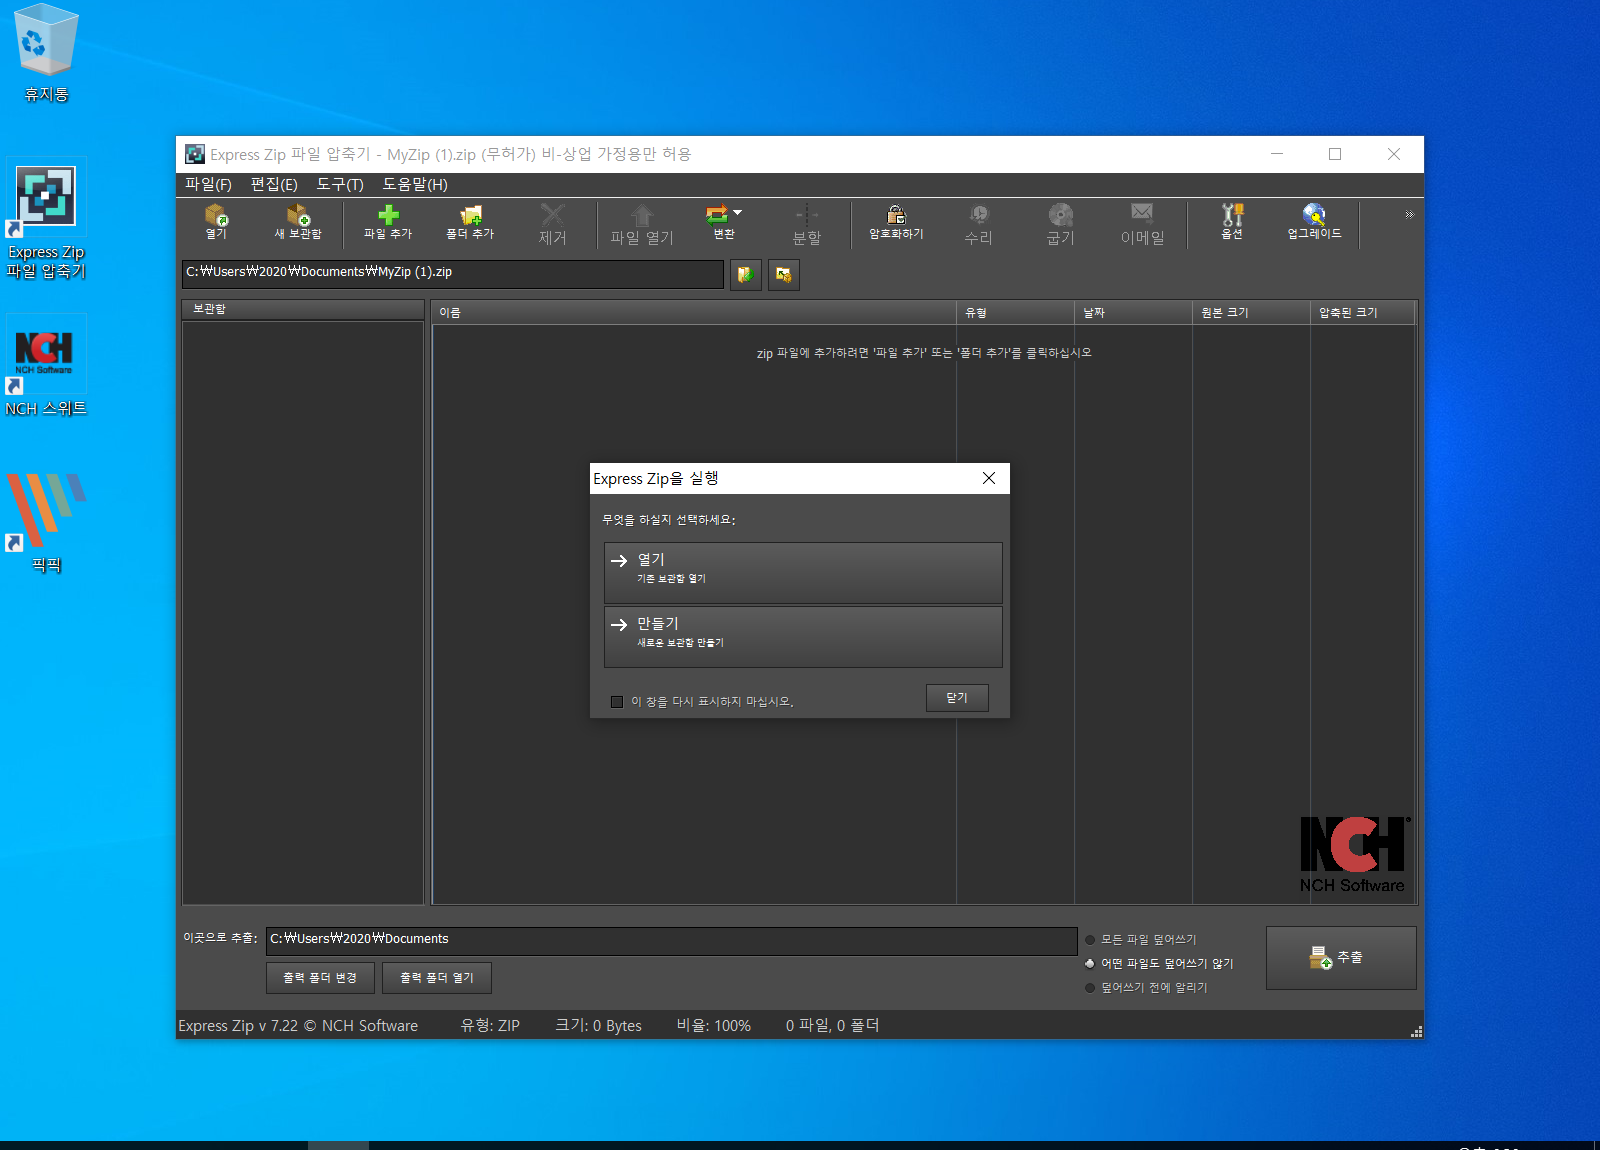Sort by the 날짜 column header
Screen dimensions: 1600x1150
tap(1133, 313)
